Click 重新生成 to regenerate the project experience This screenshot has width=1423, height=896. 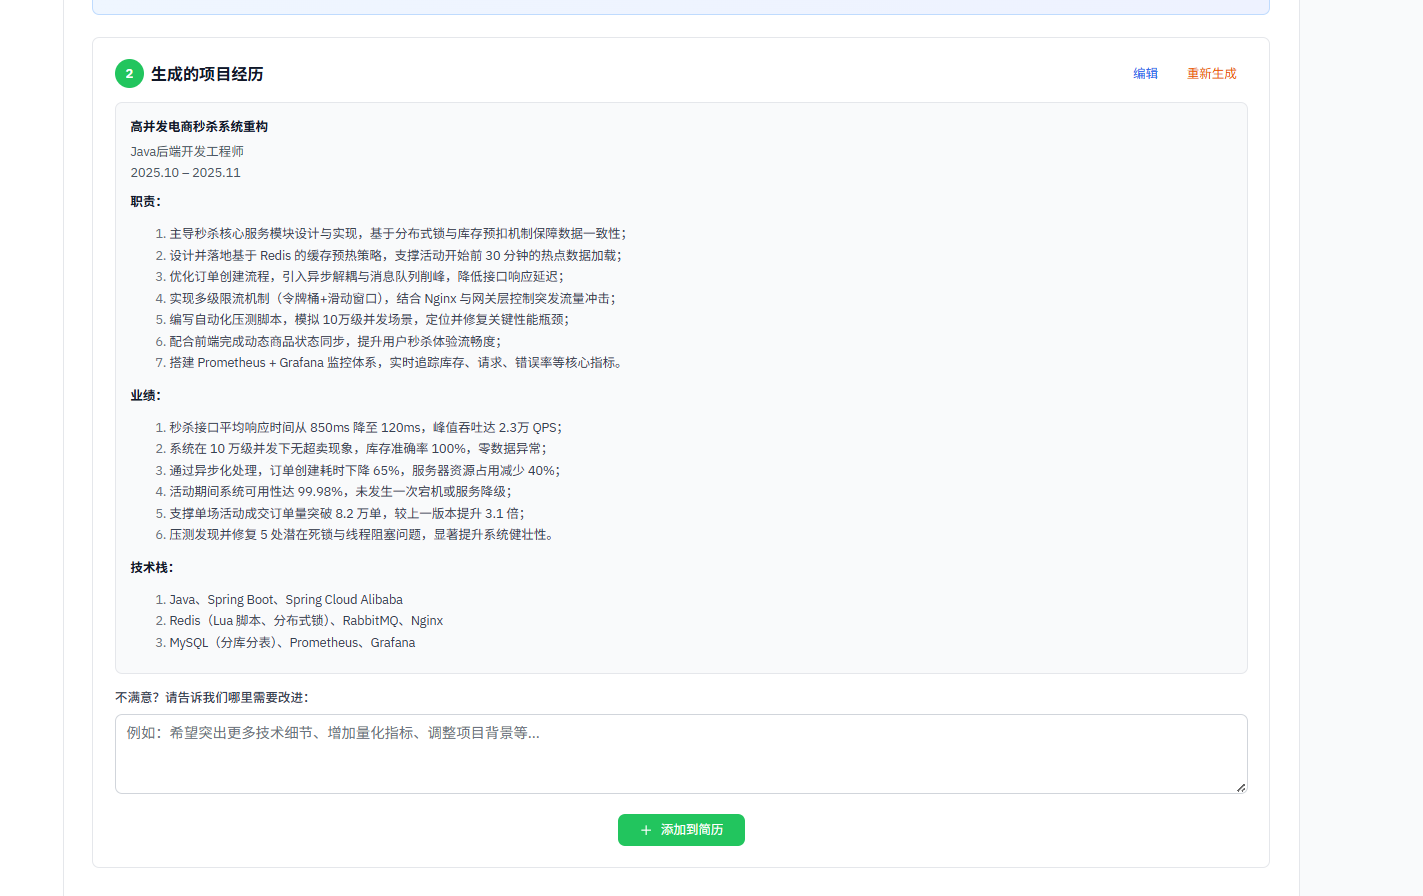coord(1211,73)
